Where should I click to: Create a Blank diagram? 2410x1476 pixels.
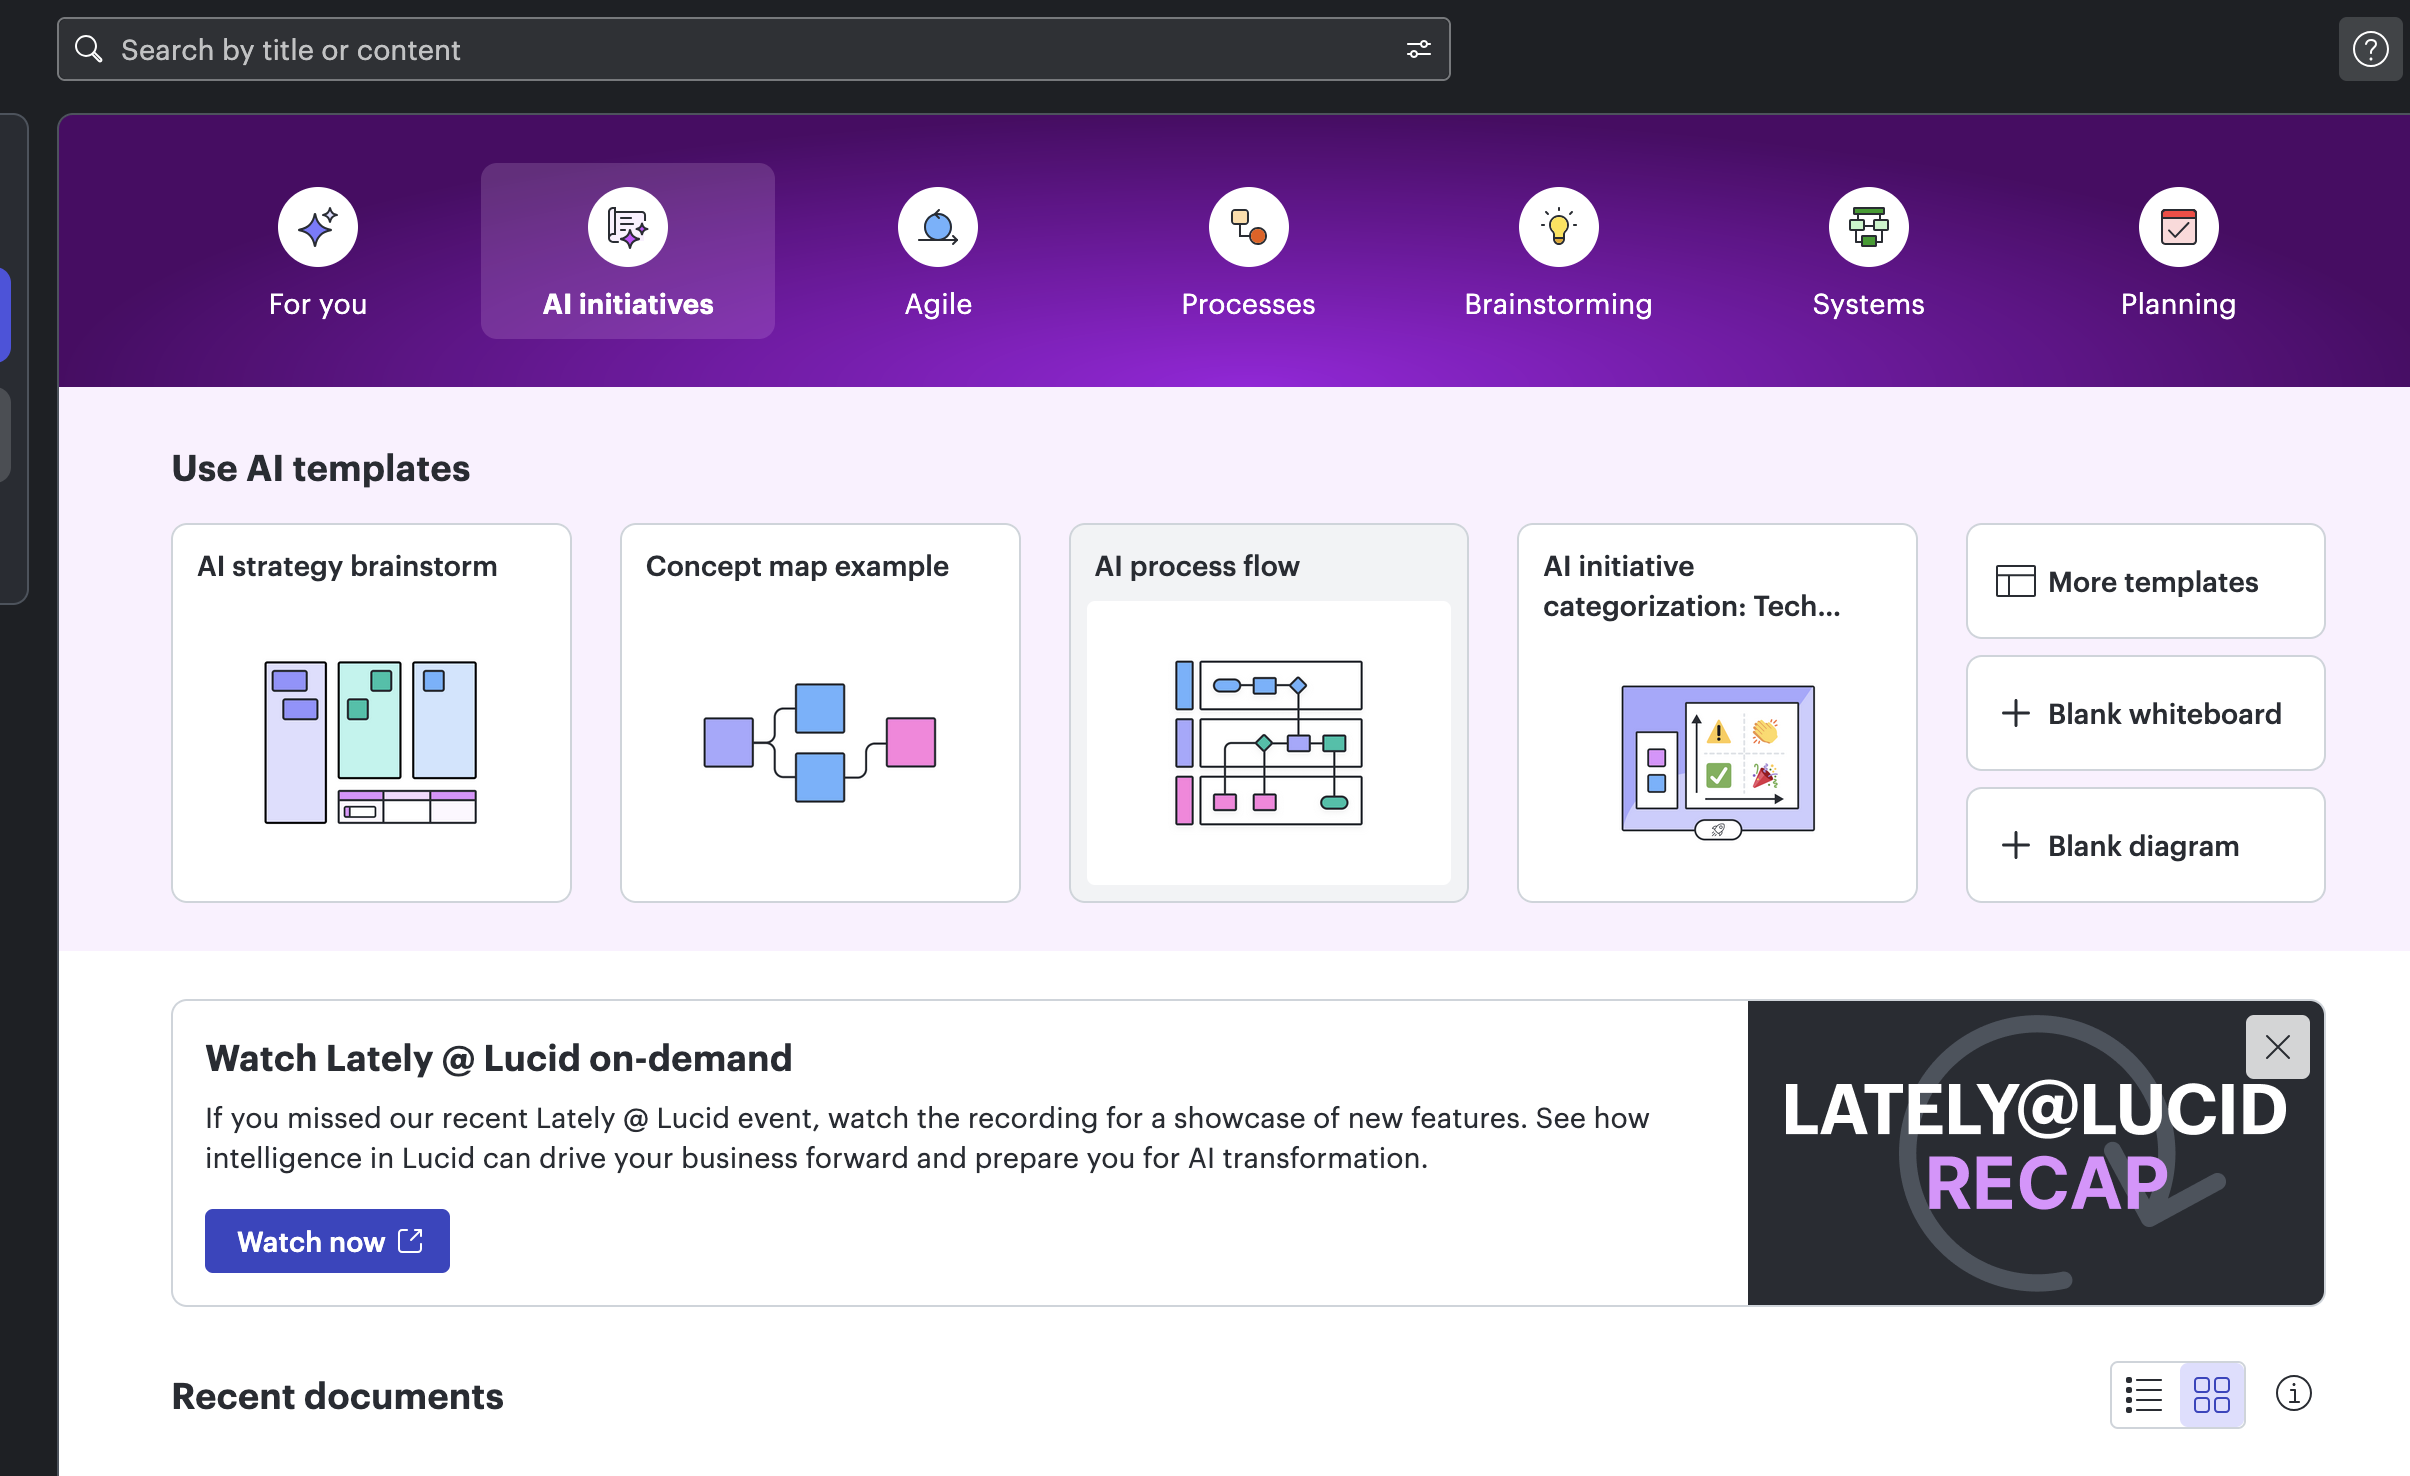click(2145, 845)
